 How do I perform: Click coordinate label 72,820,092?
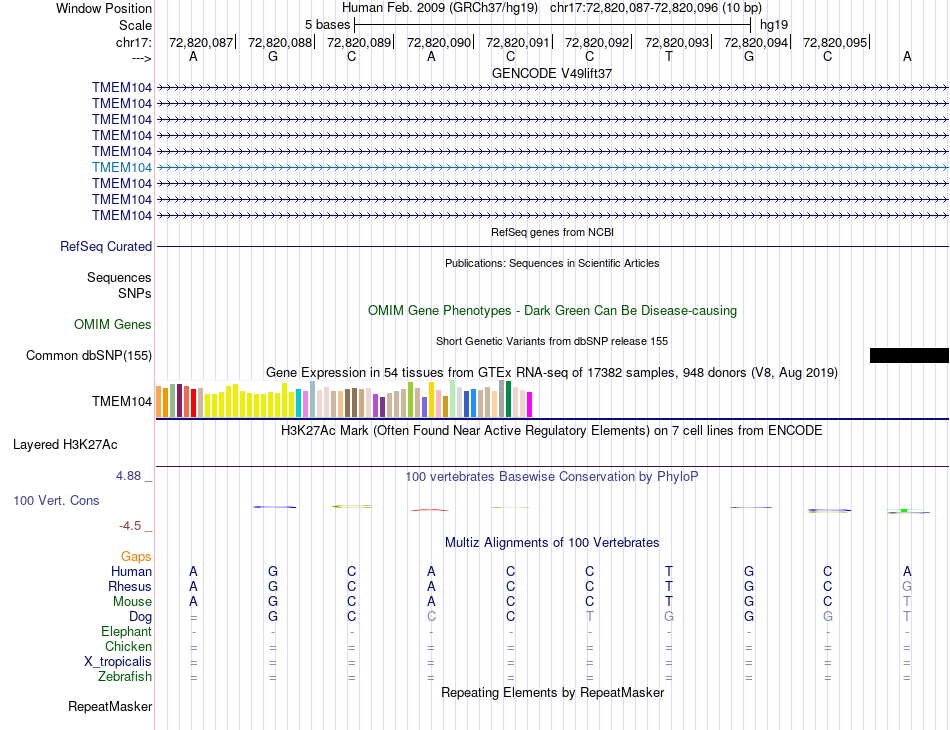pyautogui.click(x=597, y=42)
